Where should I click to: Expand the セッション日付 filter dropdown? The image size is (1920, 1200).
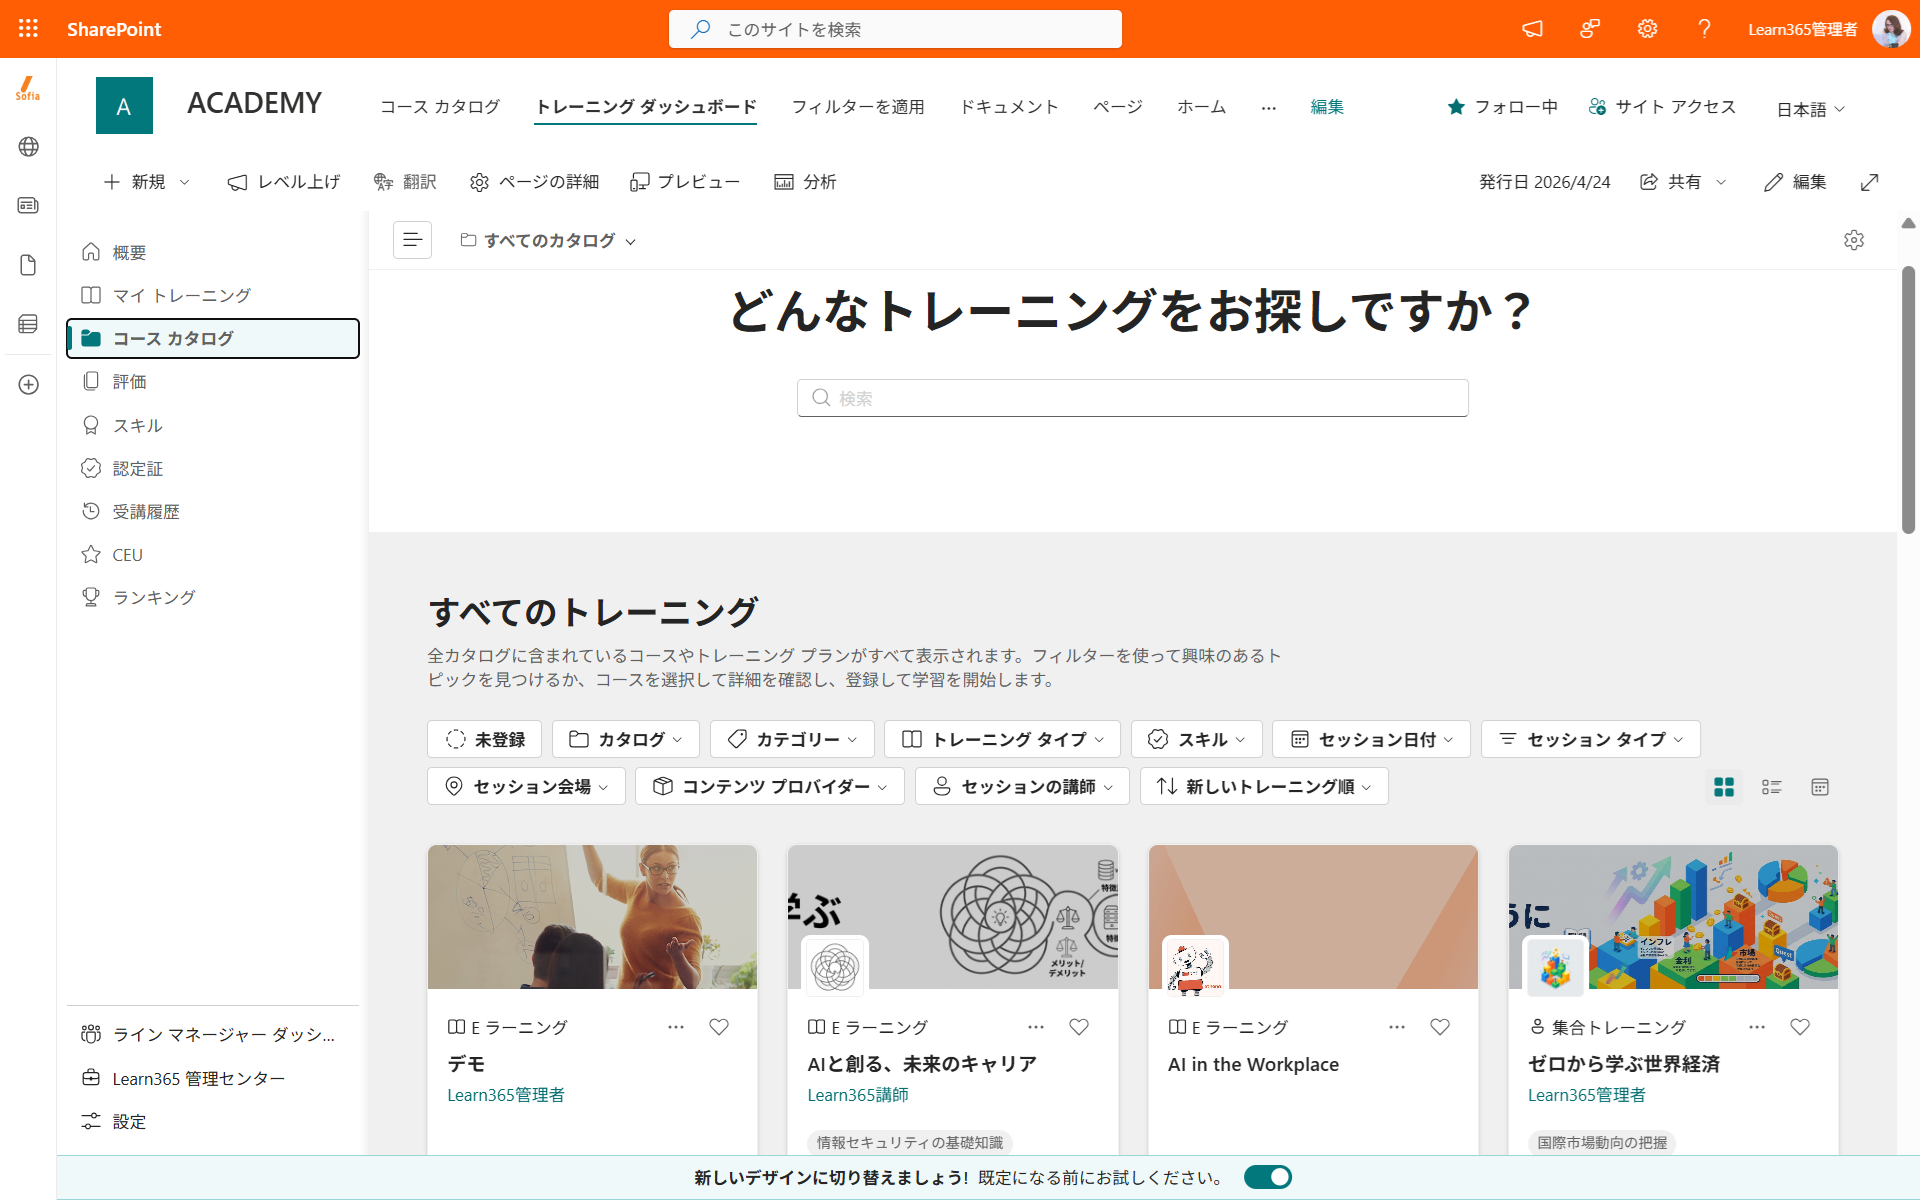point(1371,739)
